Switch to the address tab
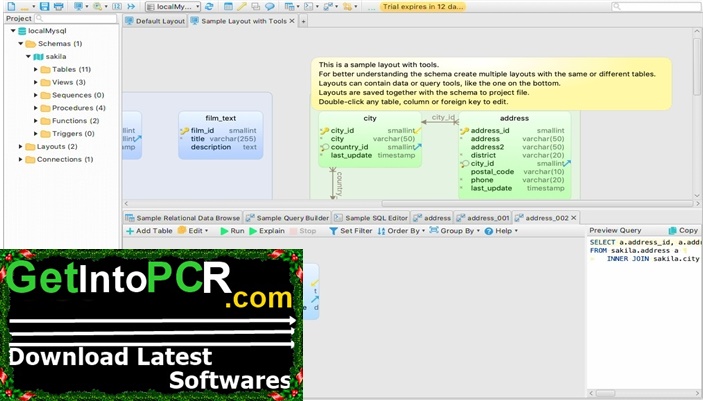Screen dimensions: 703x401 [x=432, y=218]
